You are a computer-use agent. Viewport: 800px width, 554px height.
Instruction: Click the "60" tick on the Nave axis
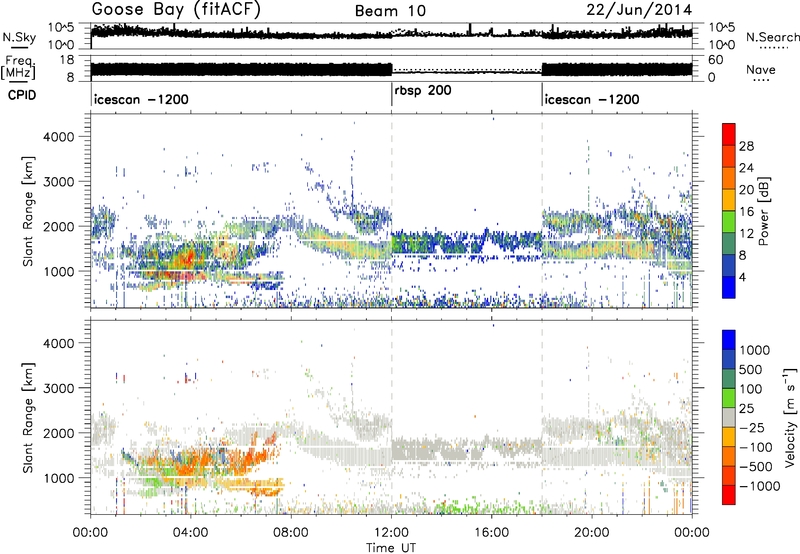coord(716,60)
